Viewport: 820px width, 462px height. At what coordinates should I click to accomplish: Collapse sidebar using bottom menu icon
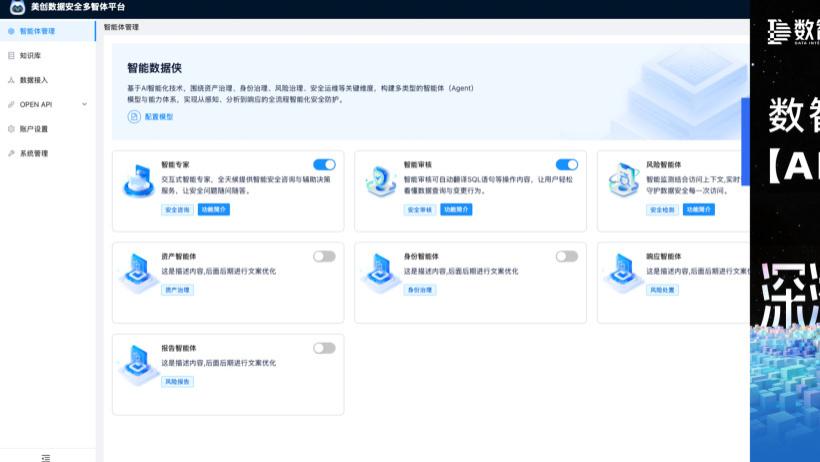coord(45,458)
